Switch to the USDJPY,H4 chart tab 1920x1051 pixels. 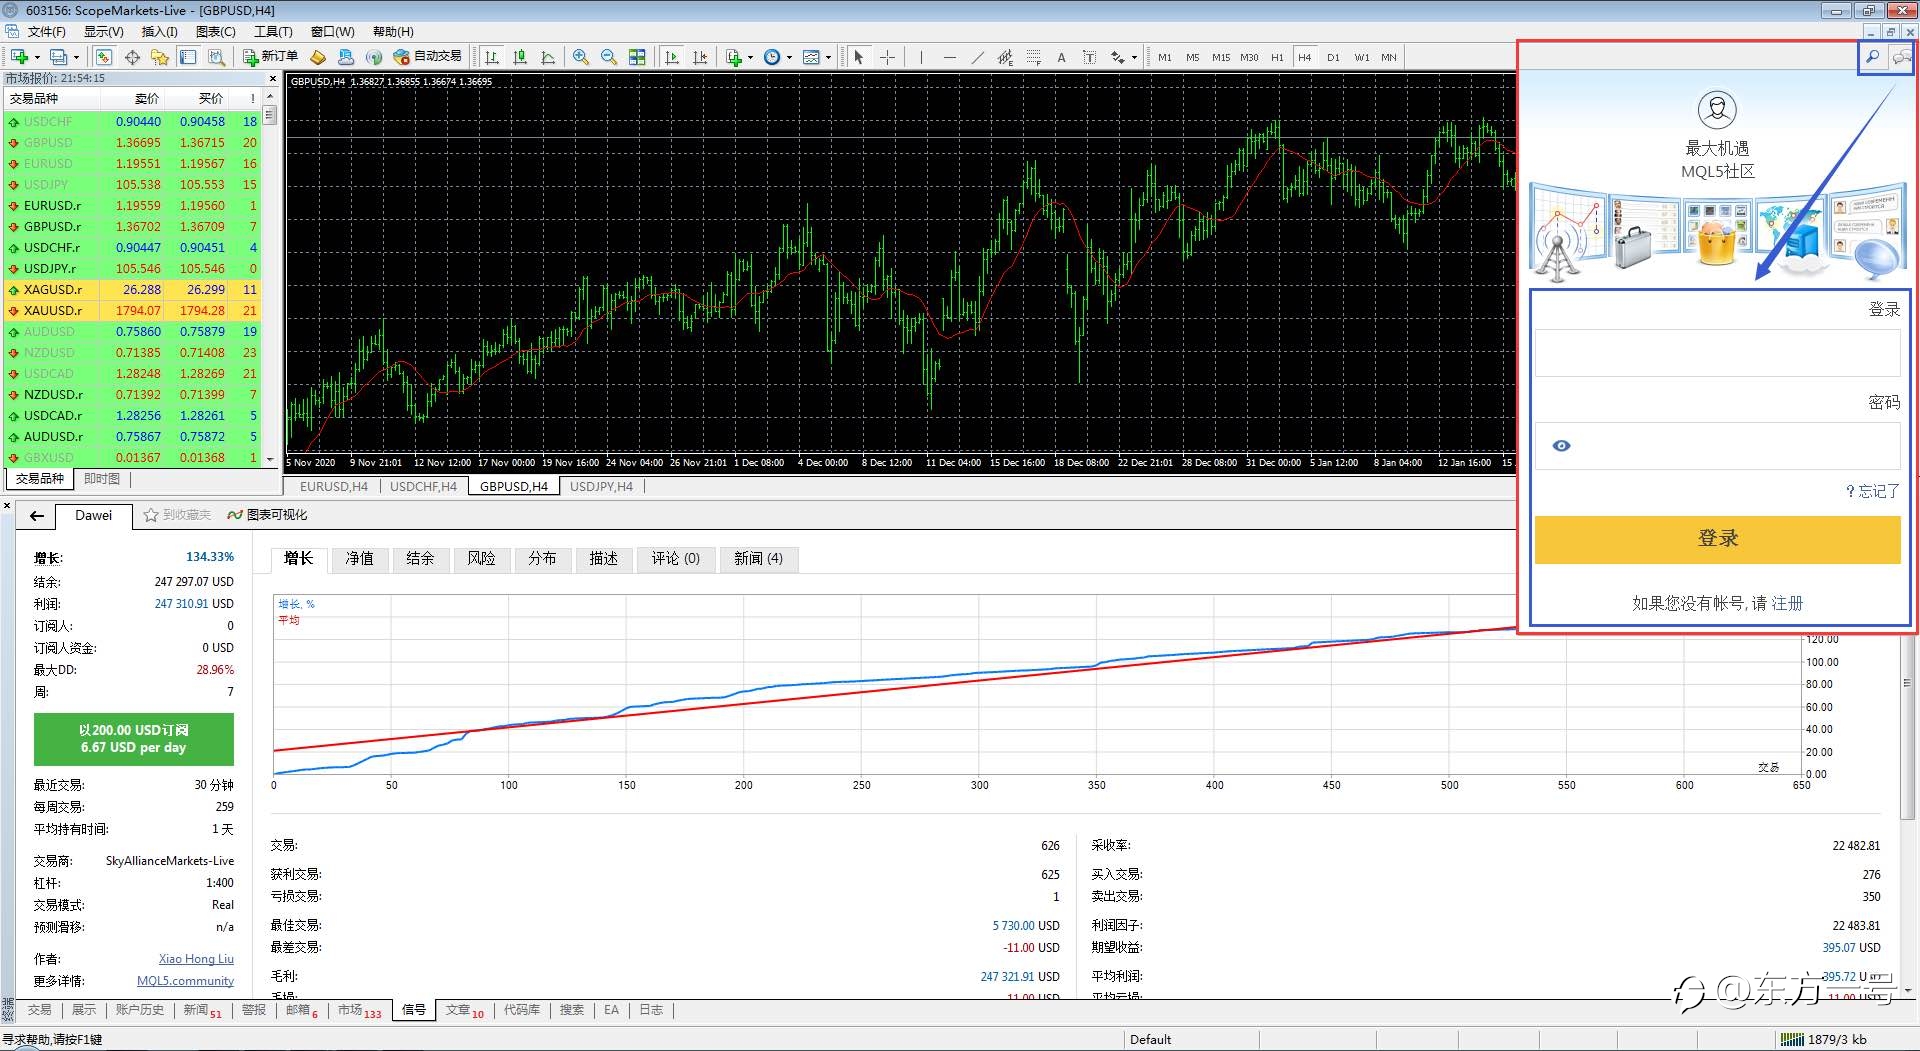[x=601, y=487]
